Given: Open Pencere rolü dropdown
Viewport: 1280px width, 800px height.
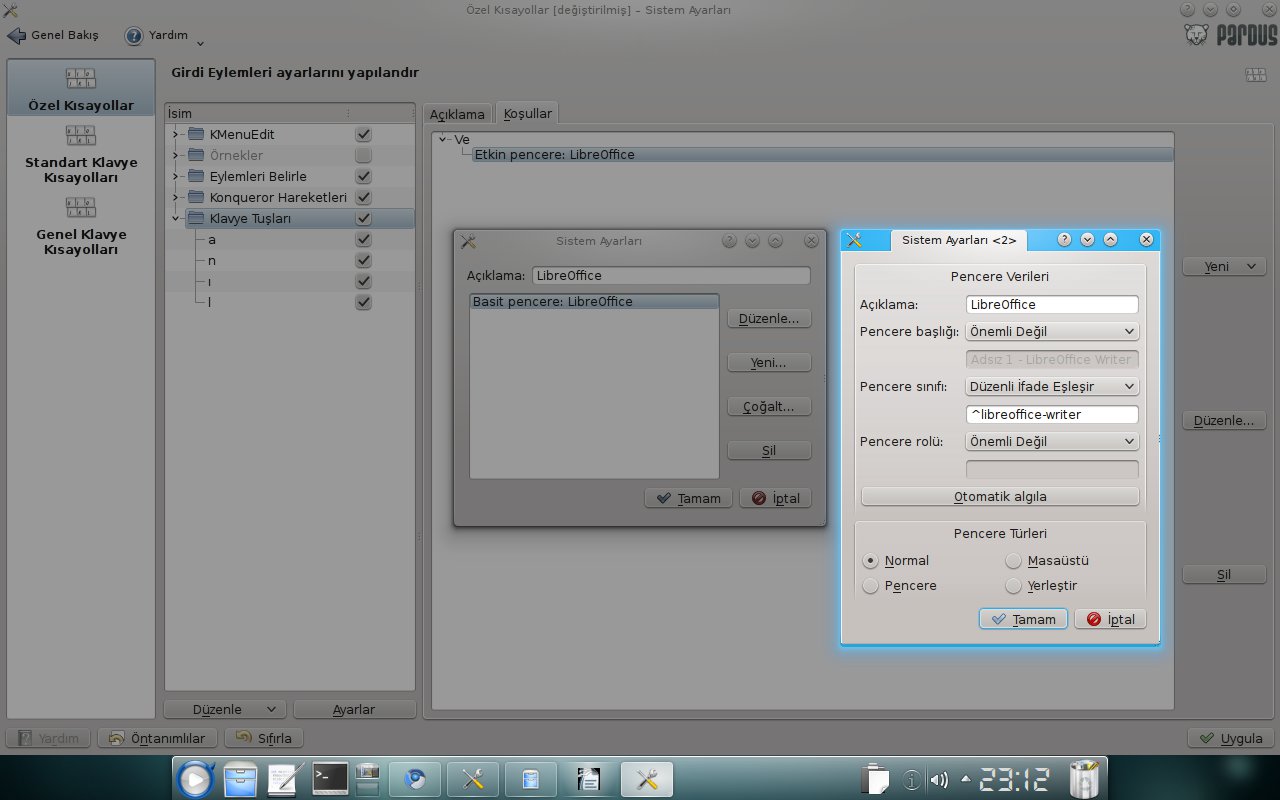Looking at the screenshot, I should click(x=1052, y=441).
